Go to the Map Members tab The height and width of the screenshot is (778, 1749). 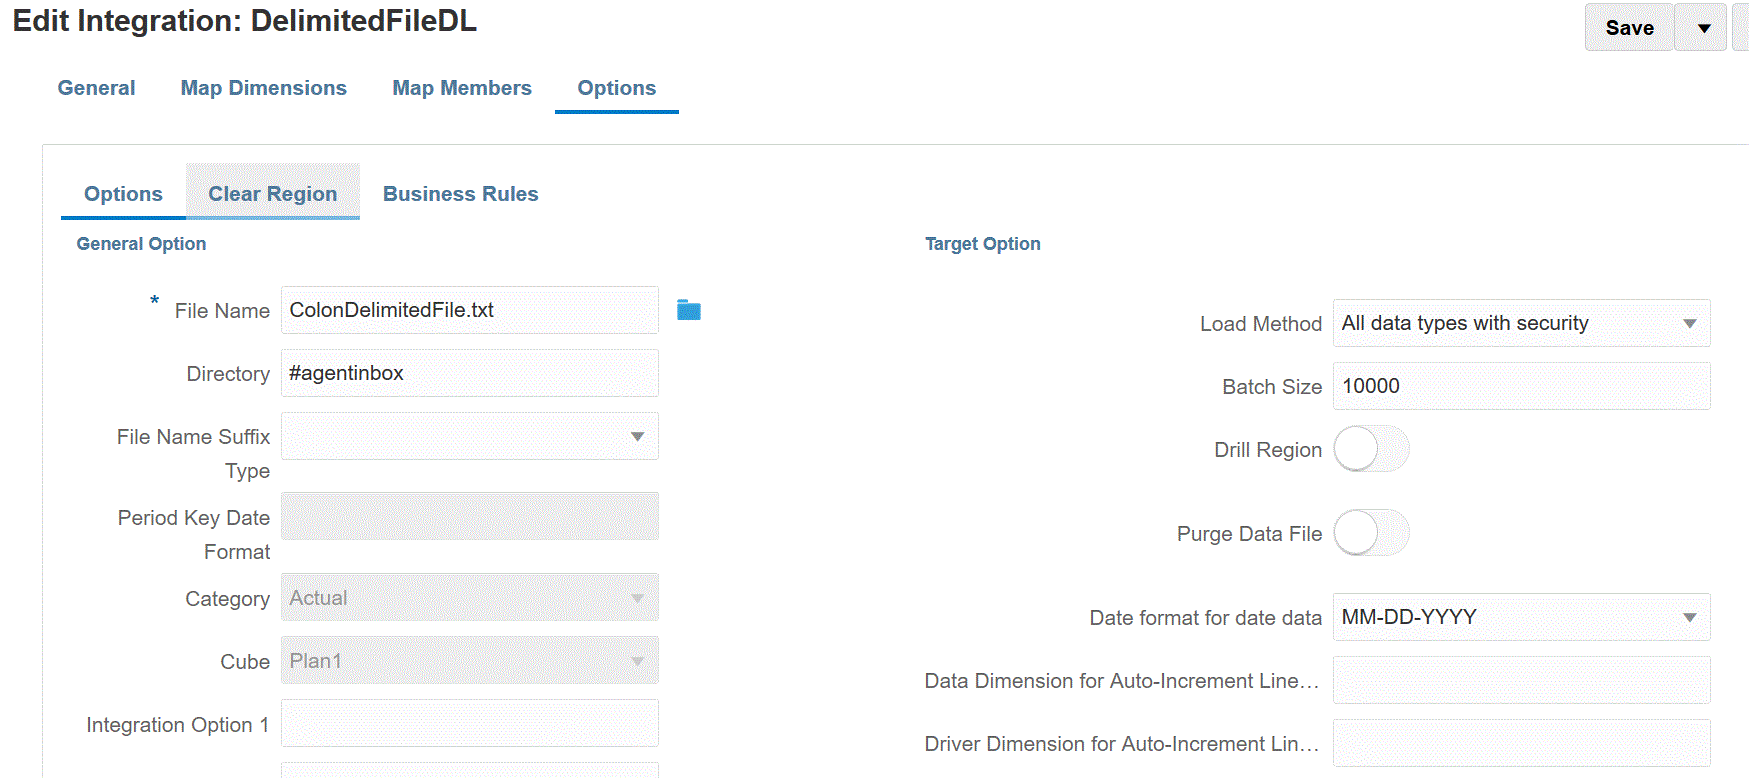click(x=462, y=88)
